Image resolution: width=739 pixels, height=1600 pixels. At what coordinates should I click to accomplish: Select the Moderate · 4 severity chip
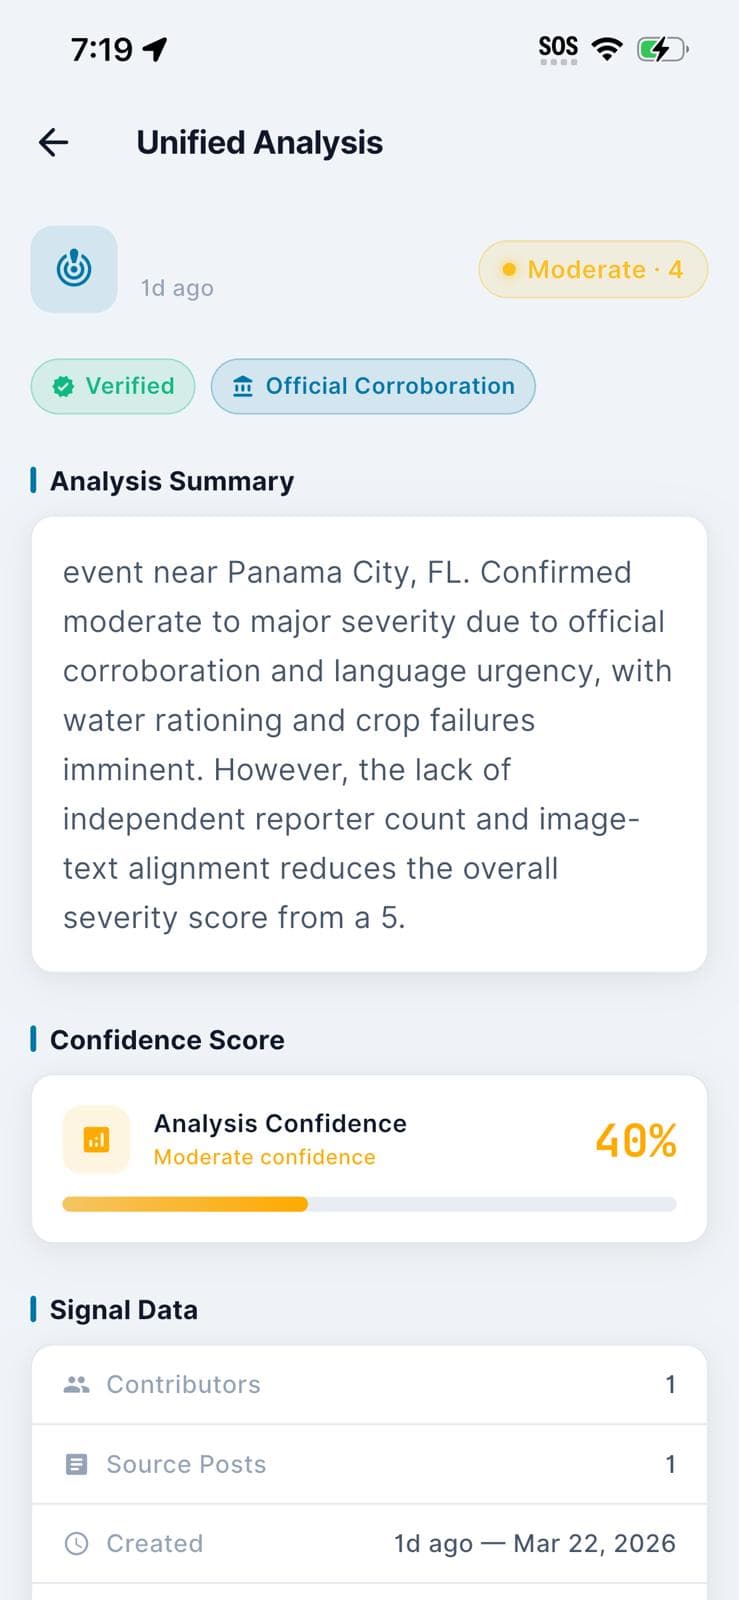click(592, 269)
